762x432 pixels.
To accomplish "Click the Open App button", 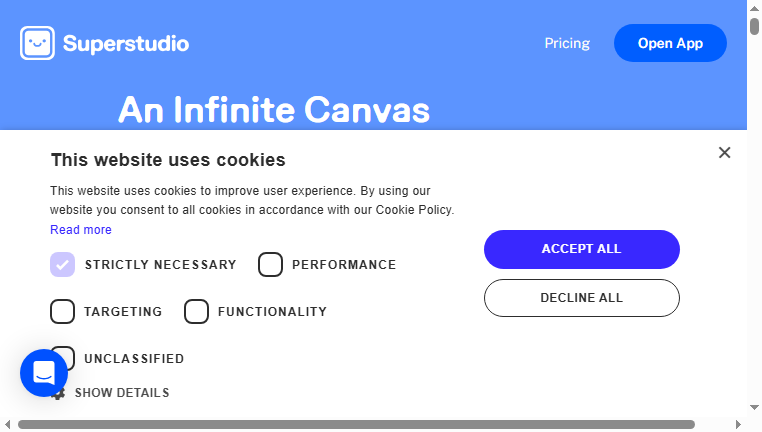I will pos(670,43).
